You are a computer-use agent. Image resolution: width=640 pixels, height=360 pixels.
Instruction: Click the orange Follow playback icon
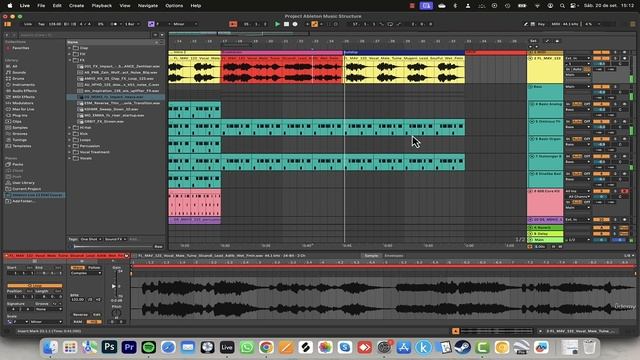[x=233, y=24]
